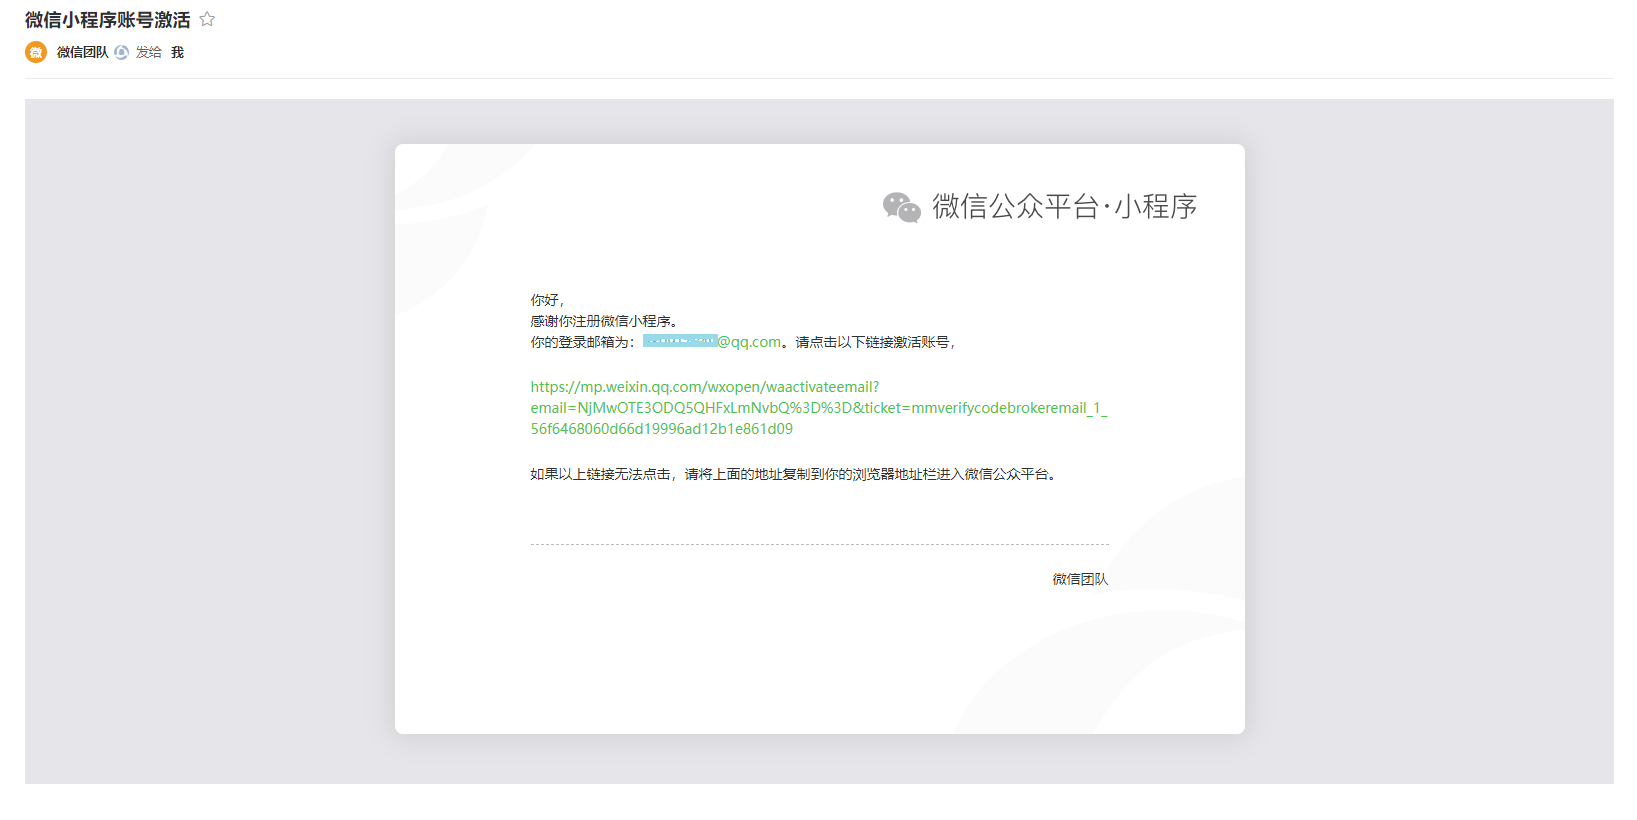Click the 你好 greeting line

point(546,300)
